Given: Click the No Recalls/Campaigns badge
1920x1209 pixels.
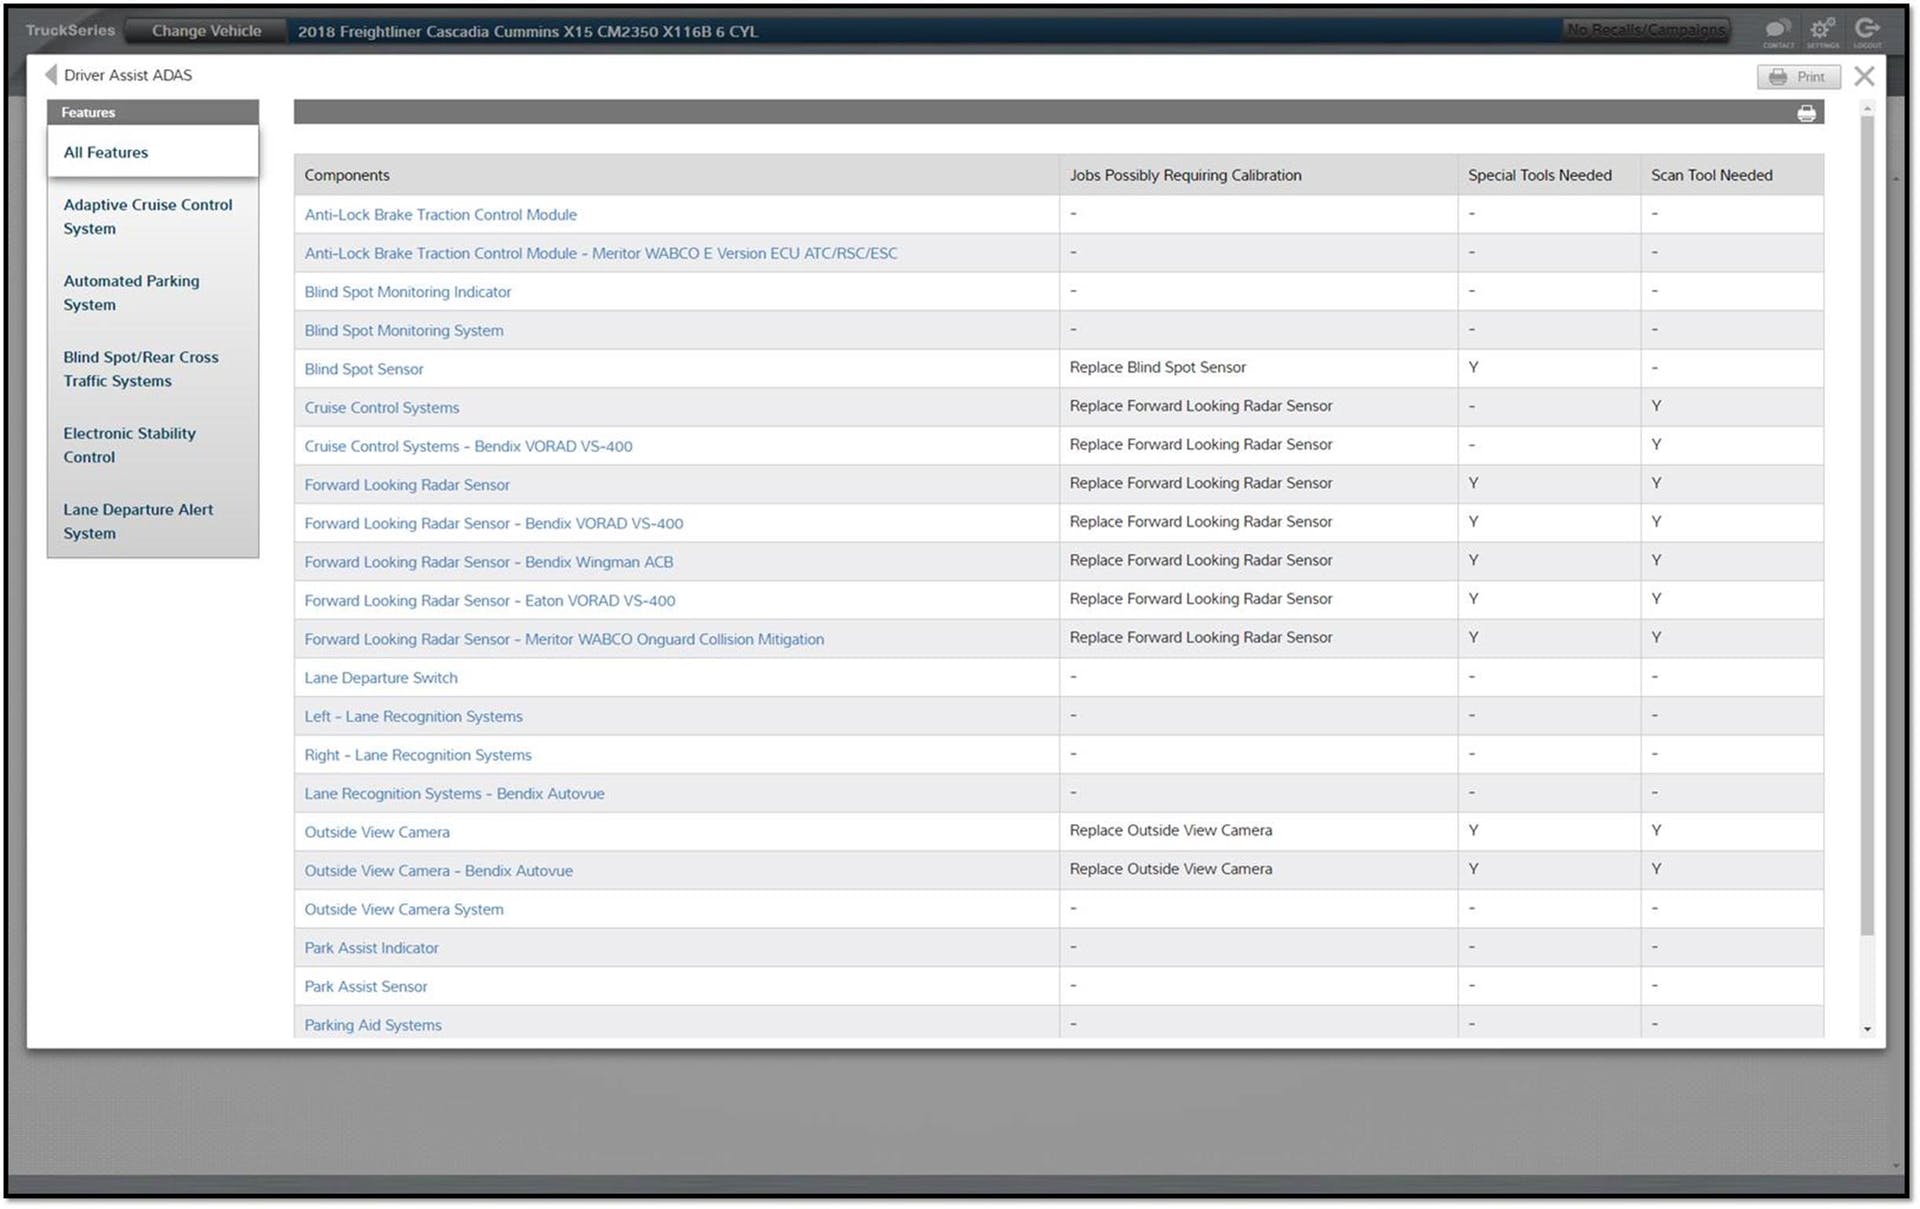Looking at the screenshot, I should 1646,30.
